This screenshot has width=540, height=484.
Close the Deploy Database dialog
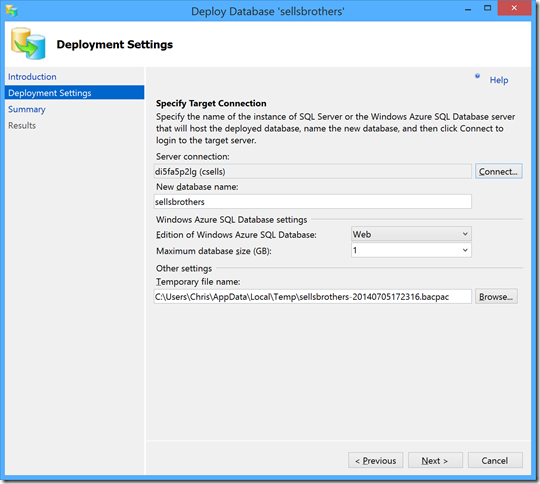click(x=514, y=8)
